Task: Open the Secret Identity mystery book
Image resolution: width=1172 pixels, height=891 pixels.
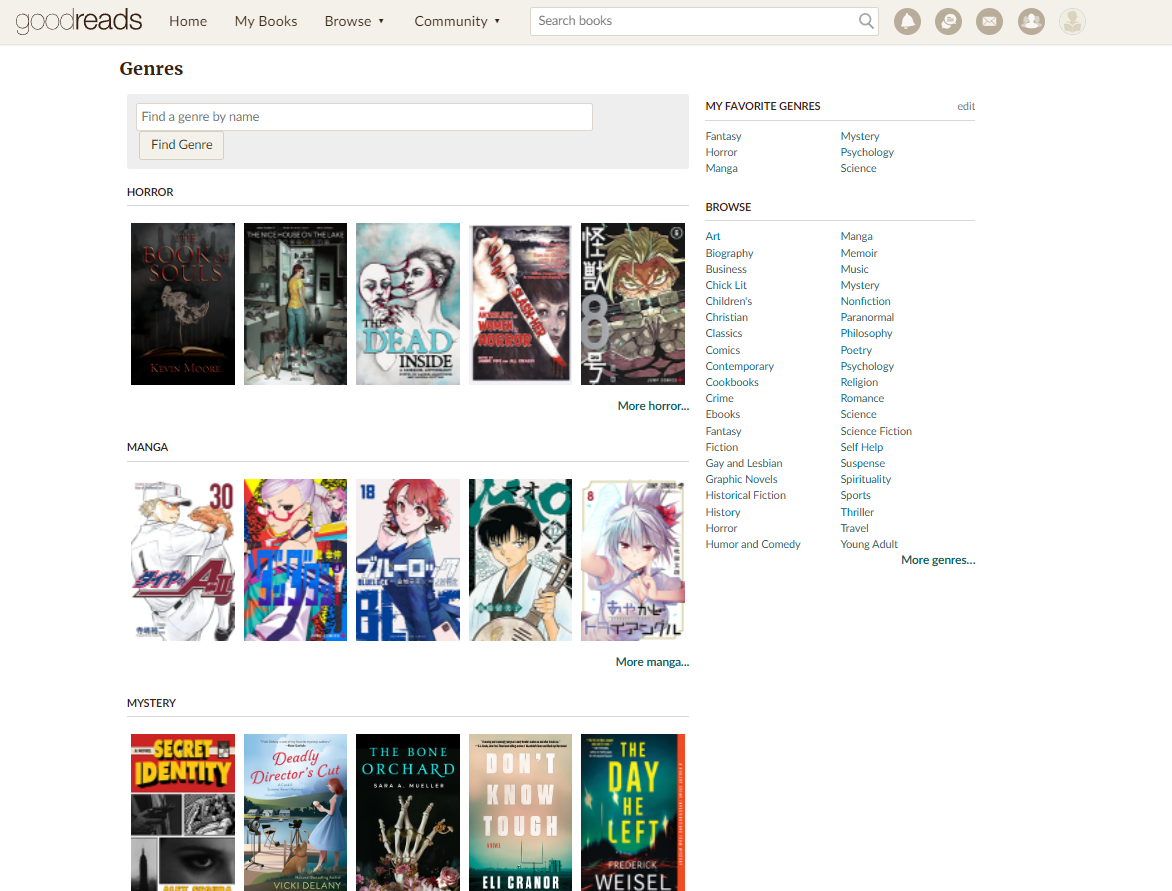Action: 183,812
